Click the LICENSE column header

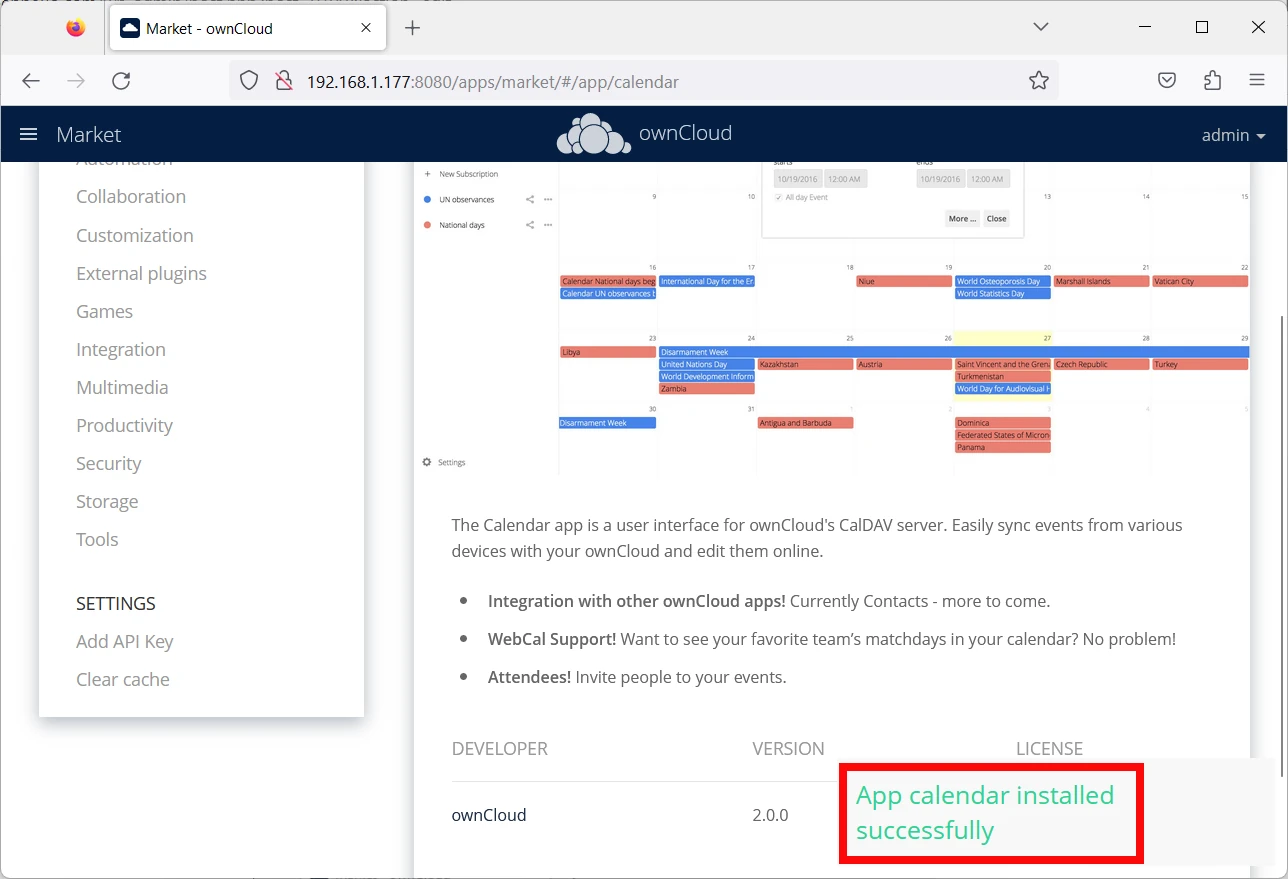pyautogui.click(x=1049, y=749)
